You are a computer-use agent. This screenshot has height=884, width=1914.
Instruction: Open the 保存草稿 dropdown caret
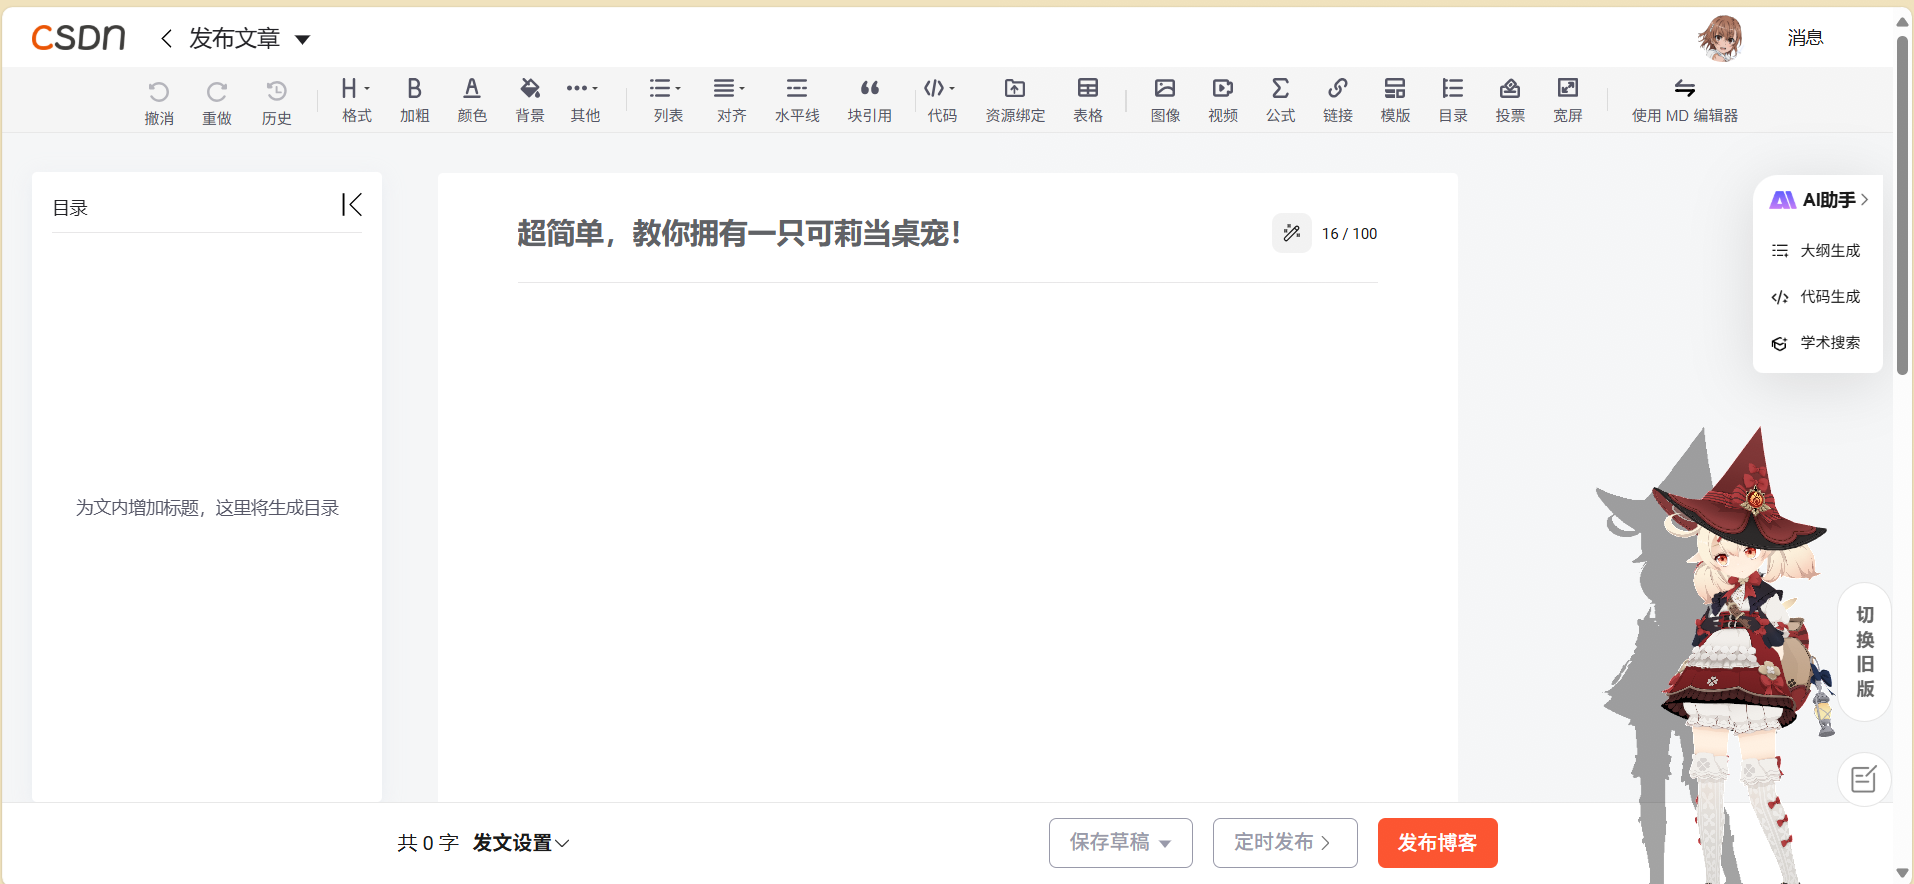click(x=1165, y=844)
